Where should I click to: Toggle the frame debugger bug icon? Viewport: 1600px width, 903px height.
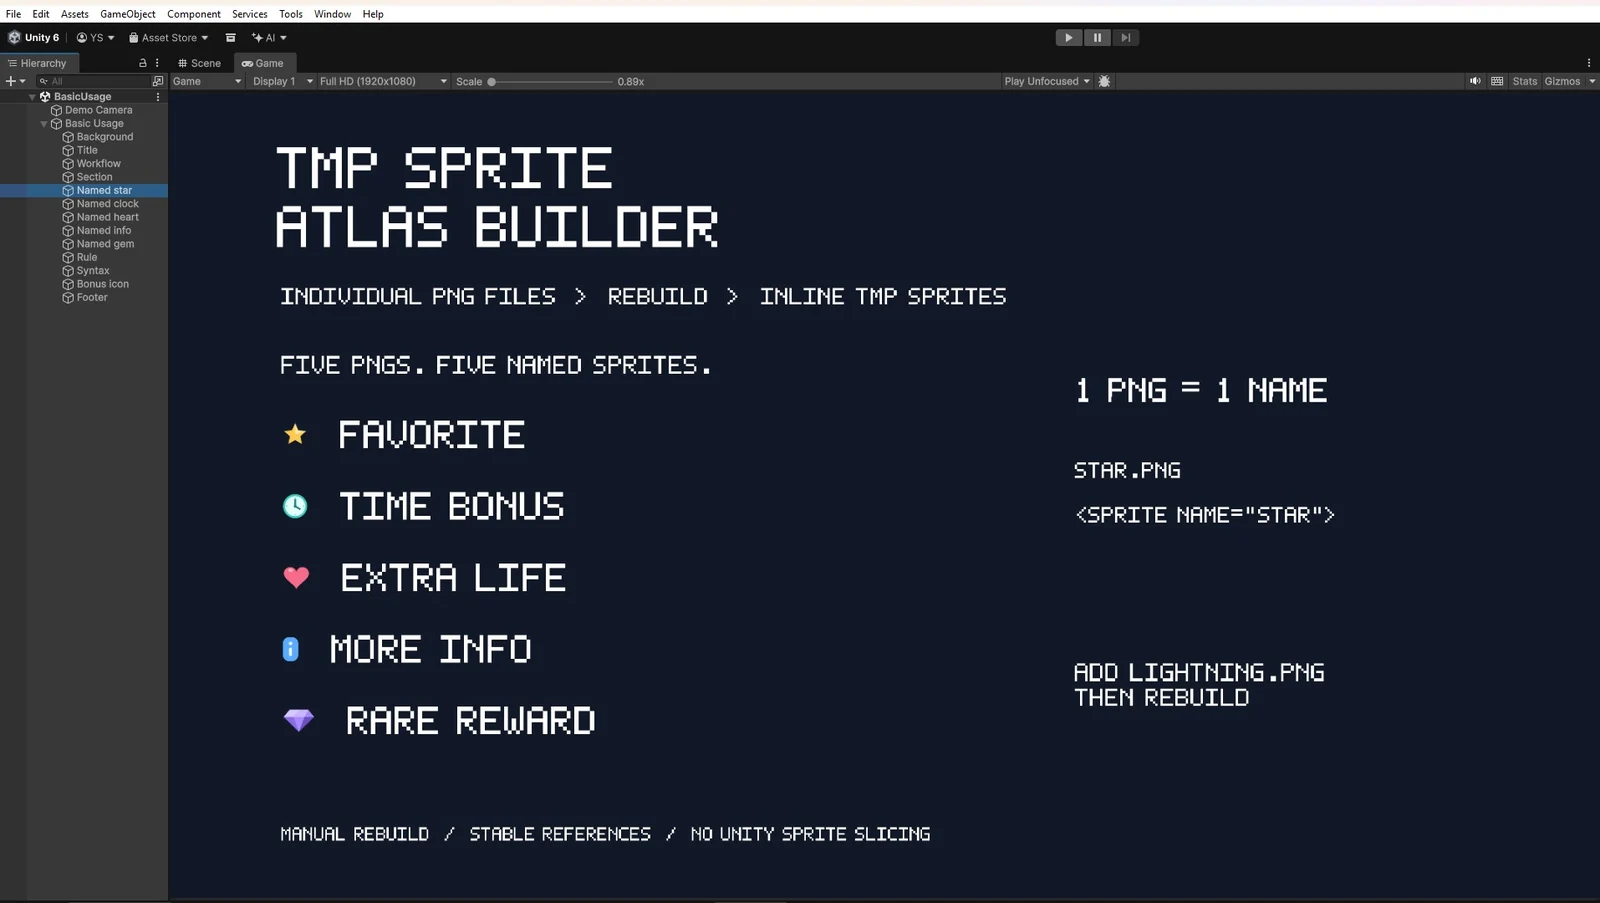tap(1104, 81)
